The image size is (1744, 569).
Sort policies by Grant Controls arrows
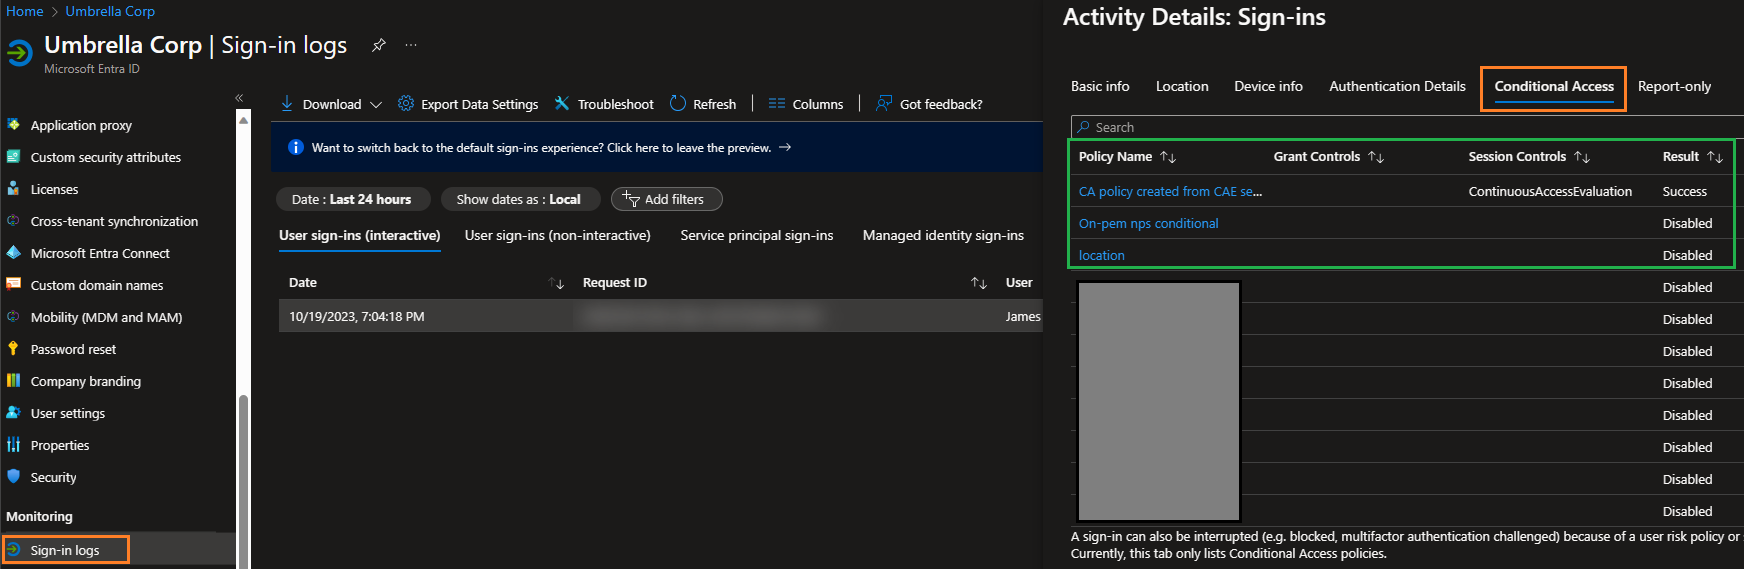coord(1376,157)
